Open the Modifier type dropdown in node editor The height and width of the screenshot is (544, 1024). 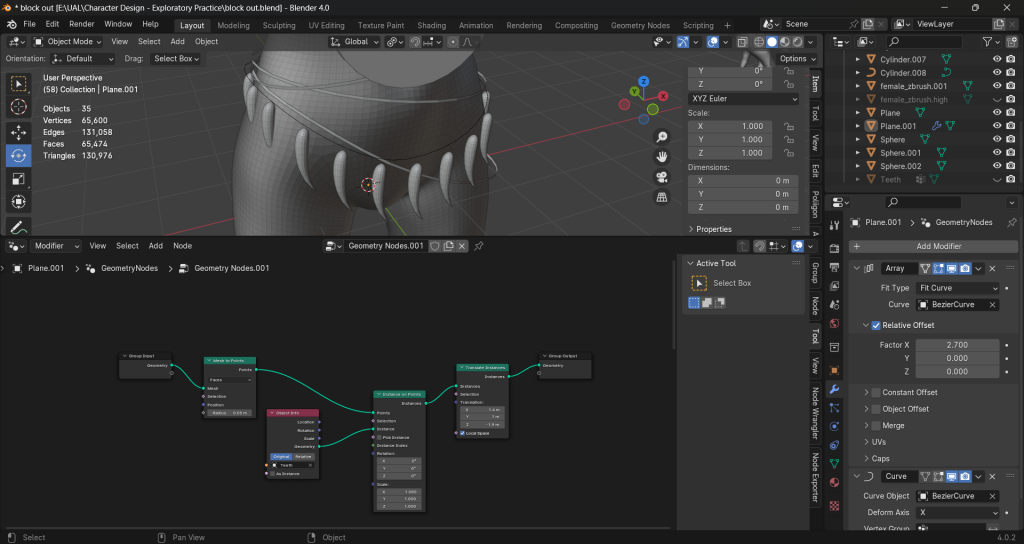[56, 246]
